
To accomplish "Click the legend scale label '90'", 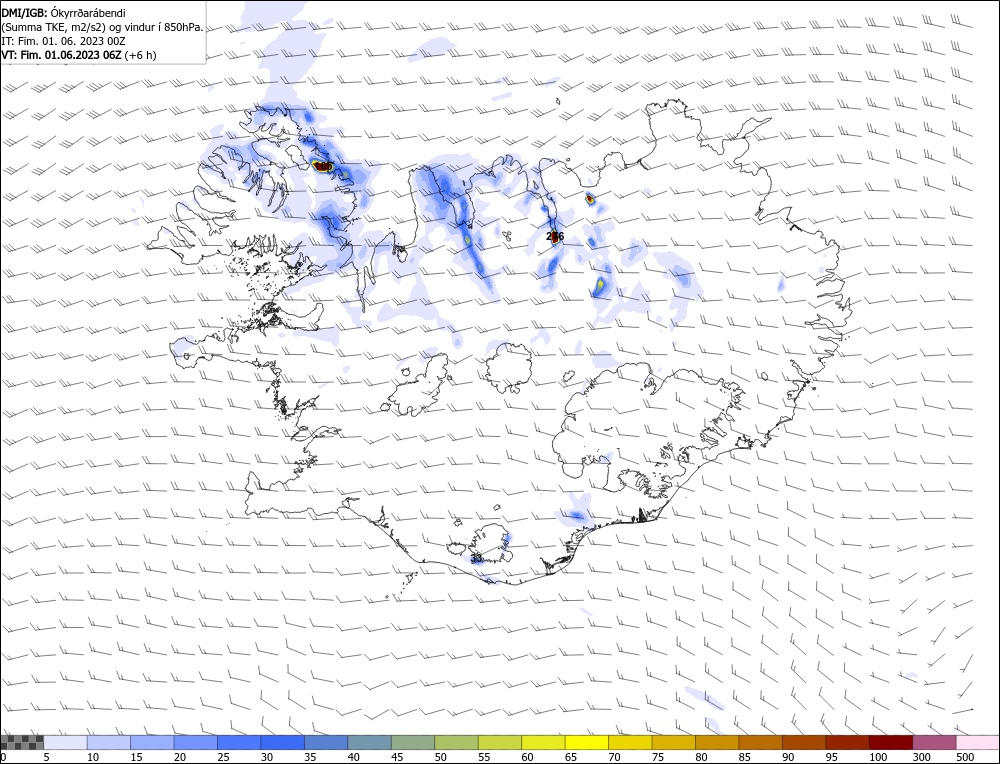I will 788,757.
